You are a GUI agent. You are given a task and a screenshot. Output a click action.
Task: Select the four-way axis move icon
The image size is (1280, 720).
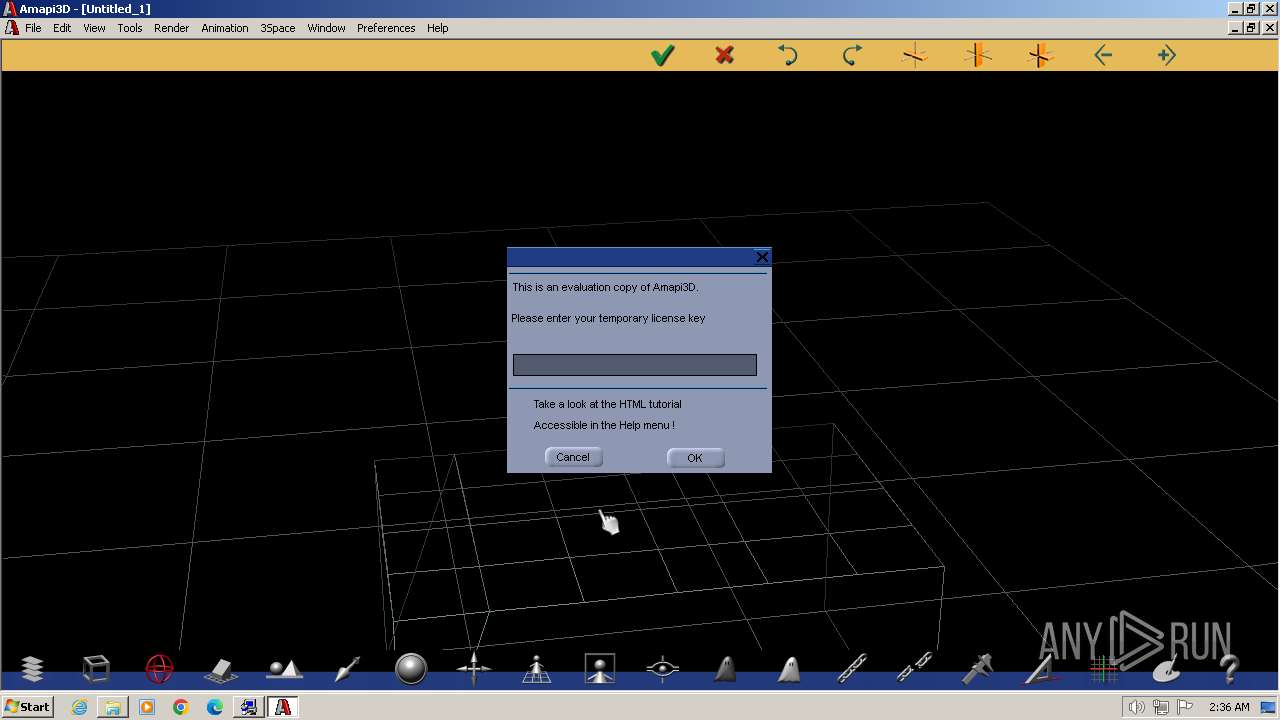[473, 668]
